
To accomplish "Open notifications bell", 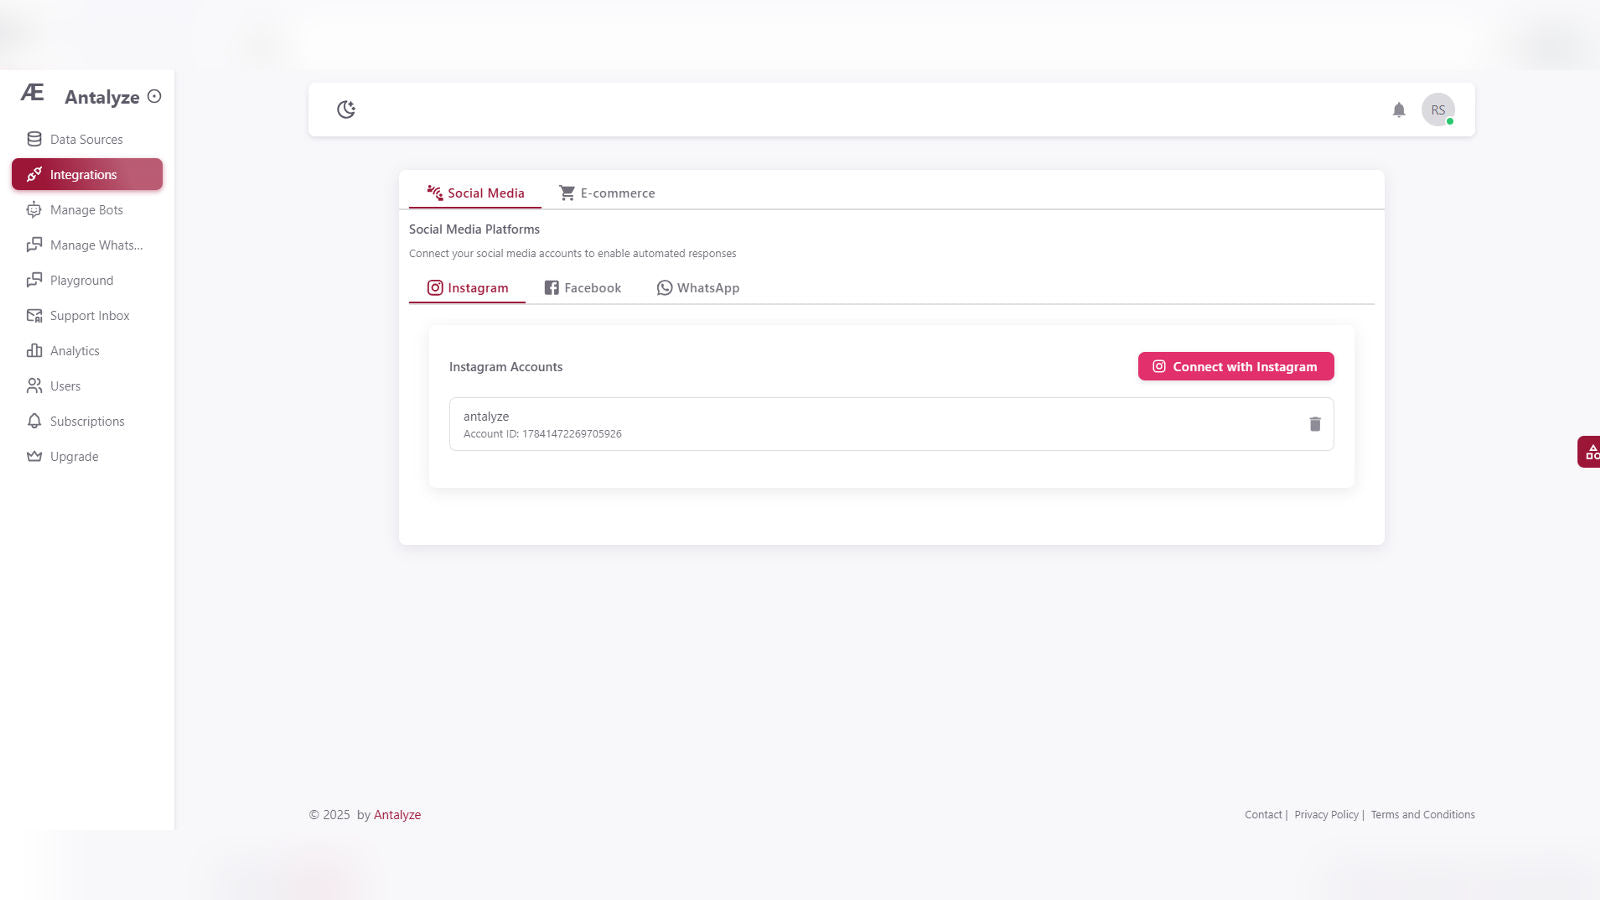I will [x=1399, y=110].
